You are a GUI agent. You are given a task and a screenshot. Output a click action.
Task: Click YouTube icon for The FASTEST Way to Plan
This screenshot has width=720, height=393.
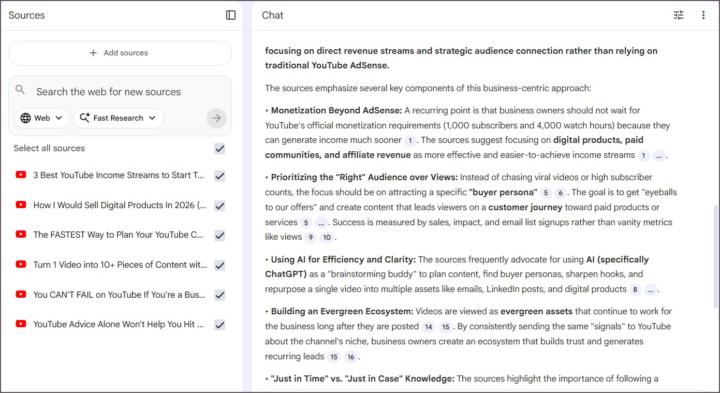tap(21, 235)
